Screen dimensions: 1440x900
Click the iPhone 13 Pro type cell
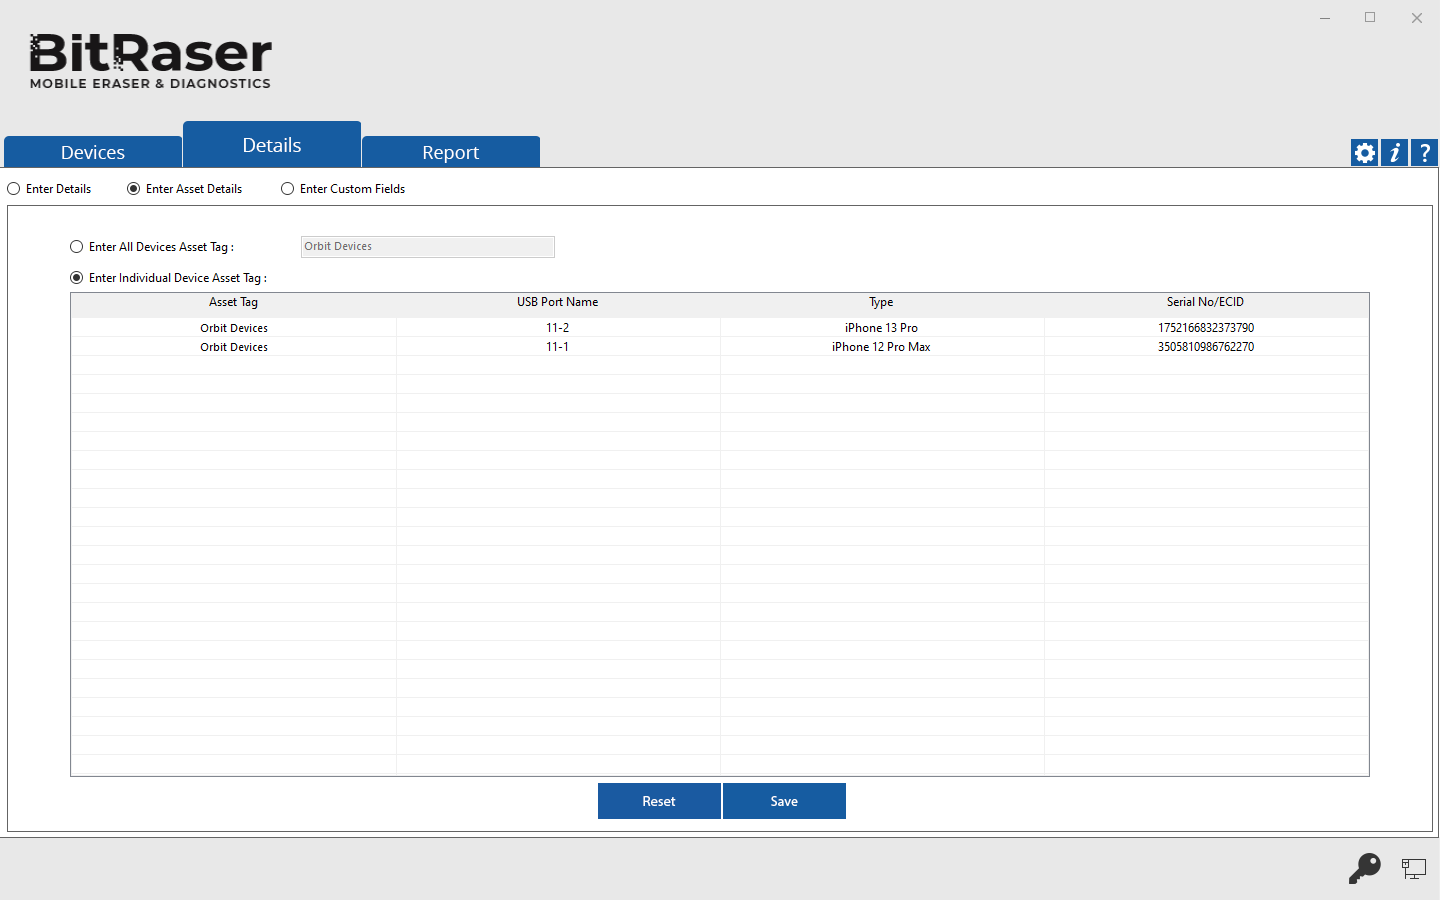(x=881, y=328)
